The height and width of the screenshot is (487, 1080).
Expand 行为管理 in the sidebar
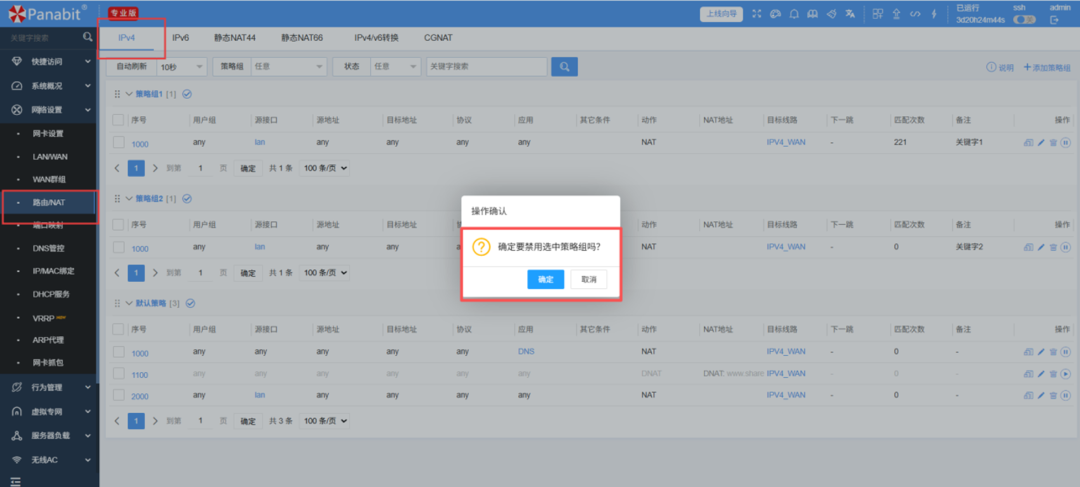[50, 387]
